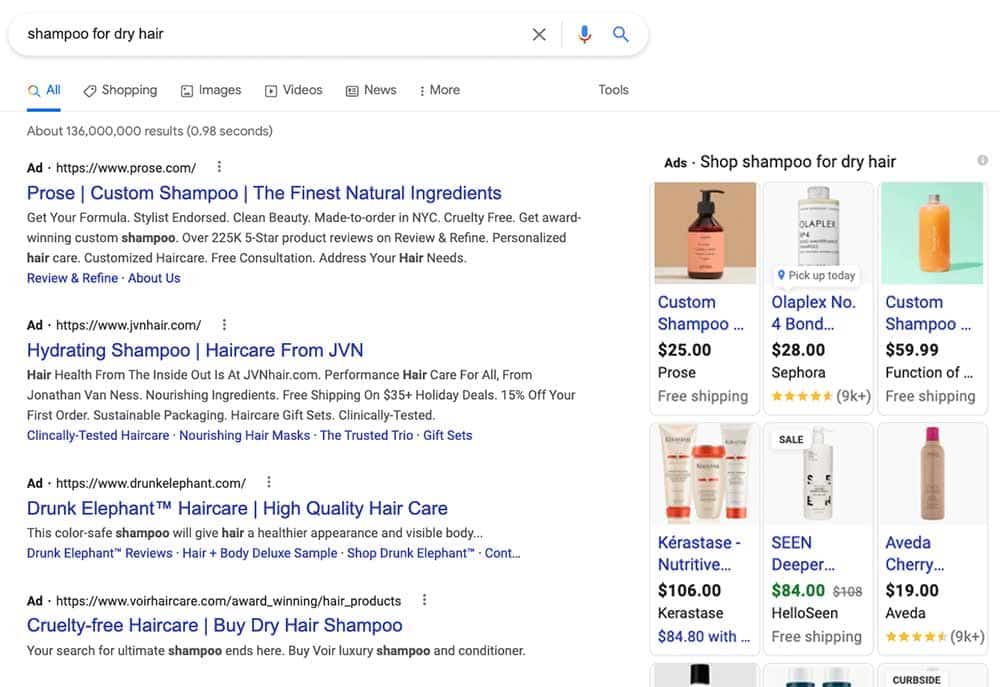Click the SALE badge on SEEN product
The width and height of the screenshot is (1000, 687).
791,440
